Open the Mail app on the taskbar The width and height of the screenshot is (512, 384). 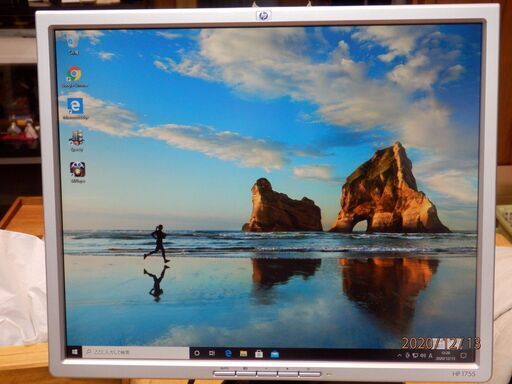(275, 354)
